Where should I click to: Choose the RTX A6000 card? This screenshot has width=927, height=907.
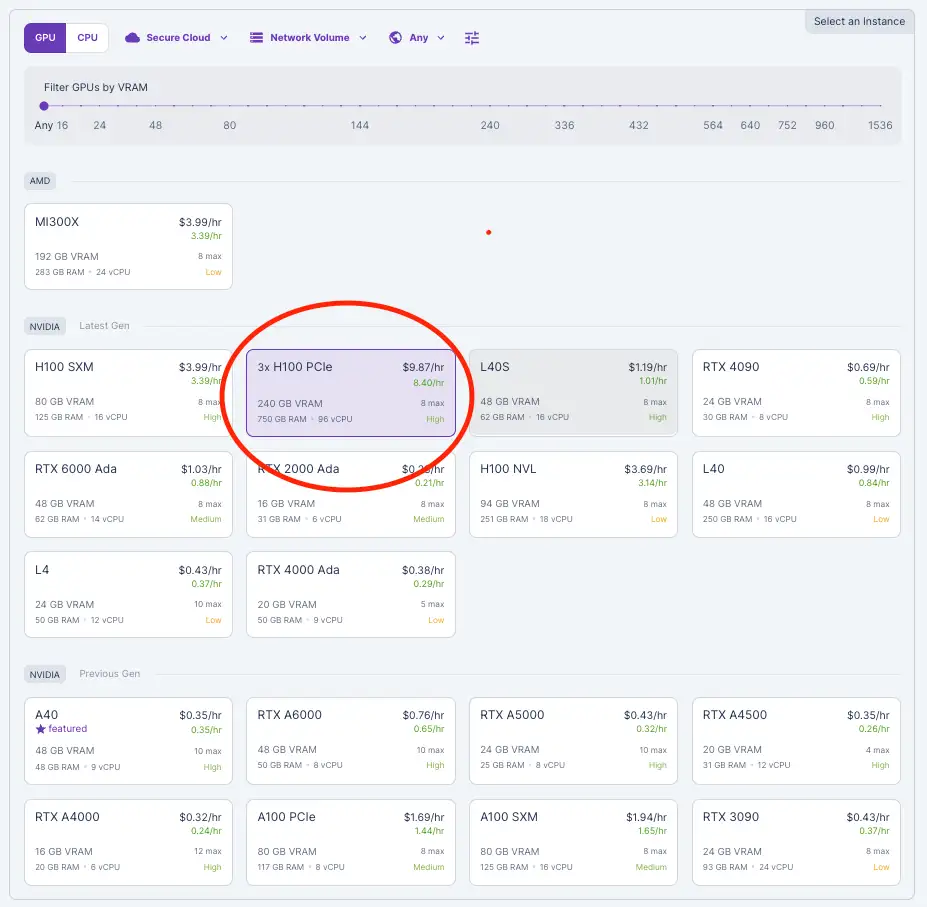[x=351, y=741]
